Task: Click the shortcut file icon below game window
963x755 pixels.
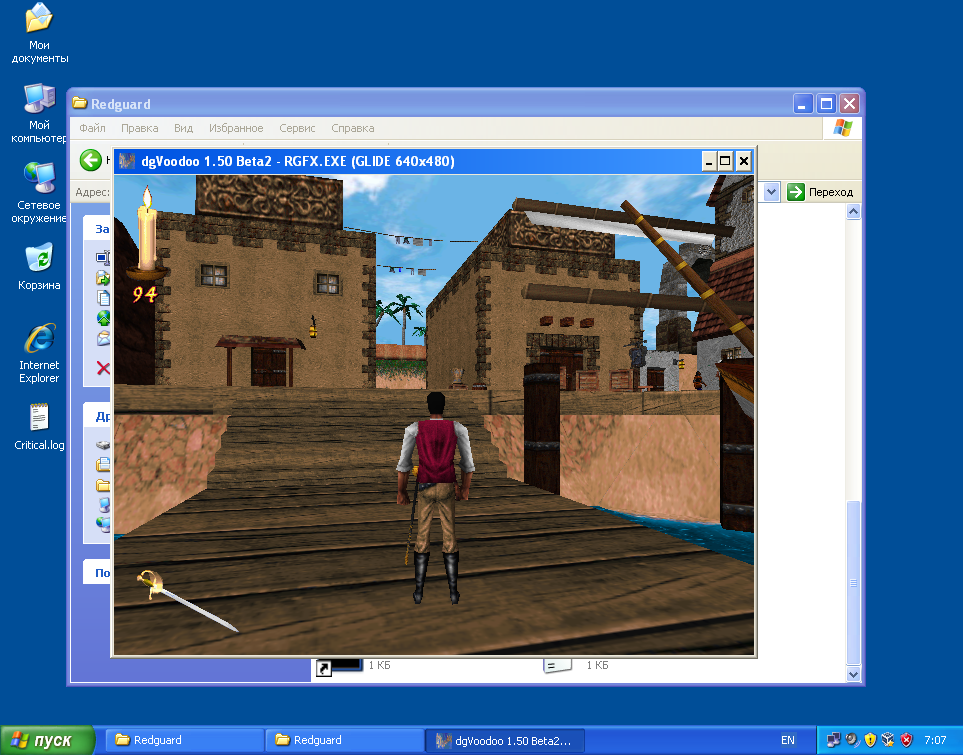Action: (x=338, y=667)
